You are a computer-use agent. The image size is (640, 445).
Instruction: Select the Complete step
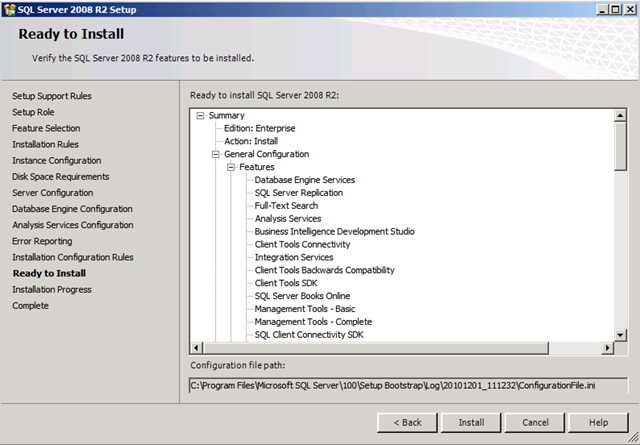point(30,305)
